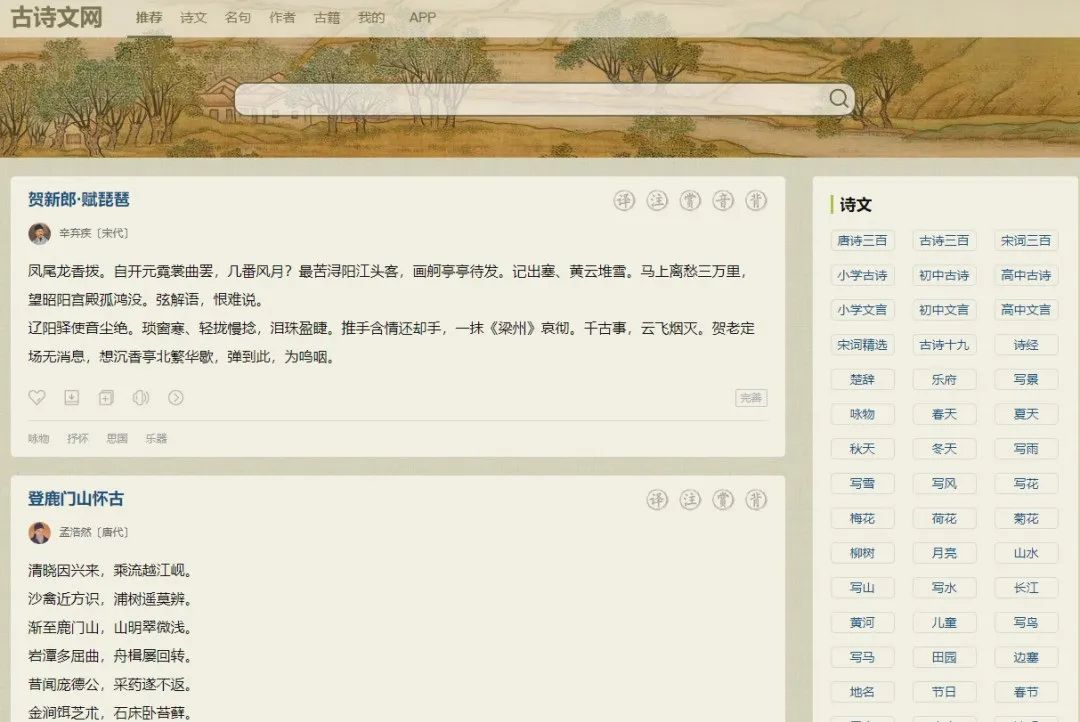Open poem title 贺新郎·赋琵琶
Image resolution: width=1080 pixels, height=722 pixels.
(79, 200)
